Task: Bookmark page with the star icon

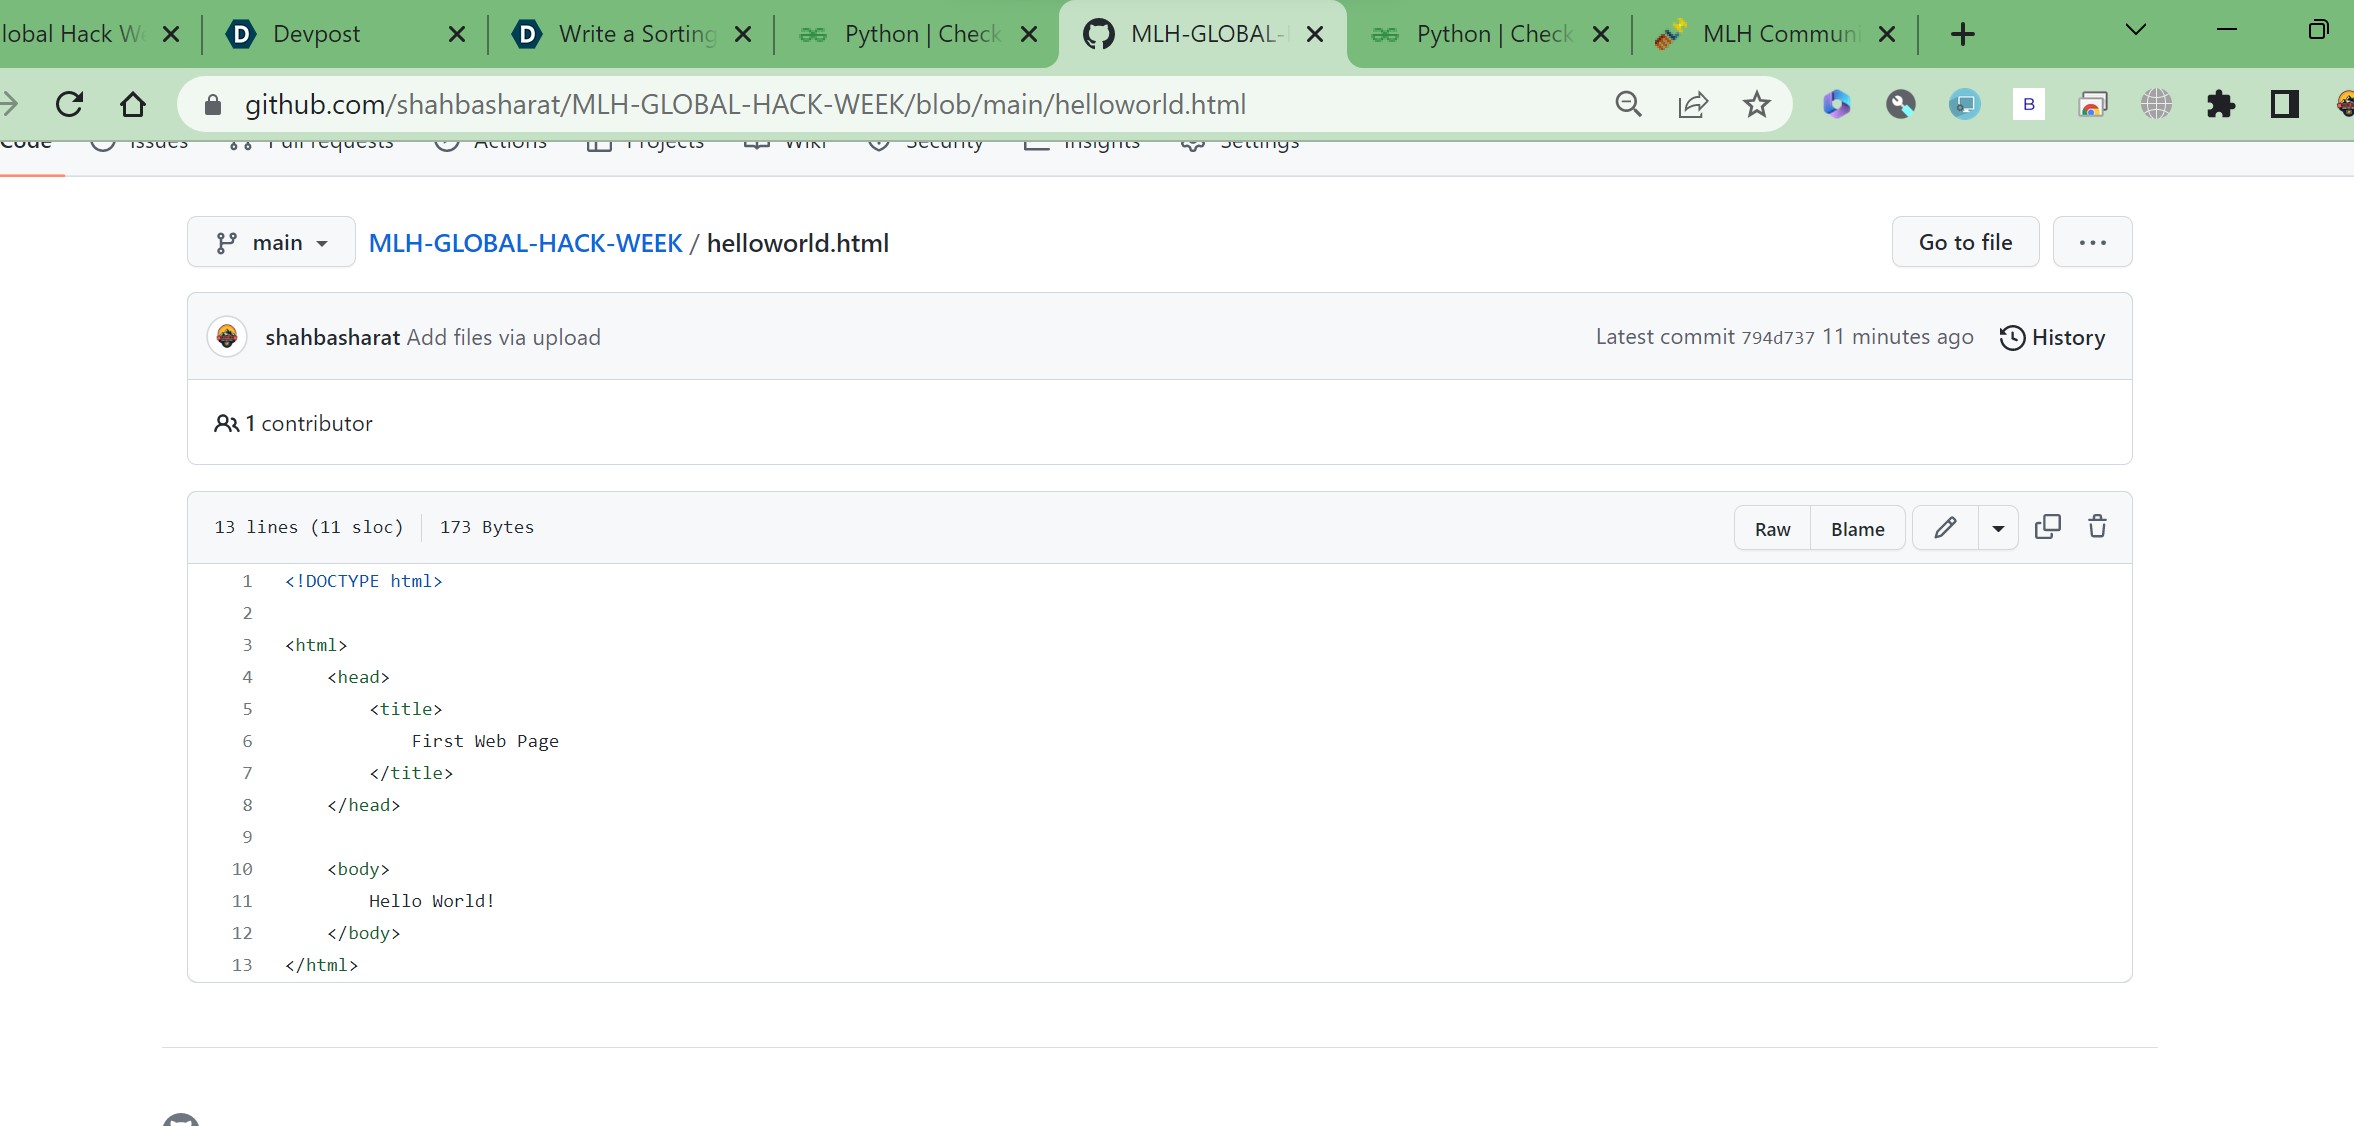Action: coord(1756,104)
